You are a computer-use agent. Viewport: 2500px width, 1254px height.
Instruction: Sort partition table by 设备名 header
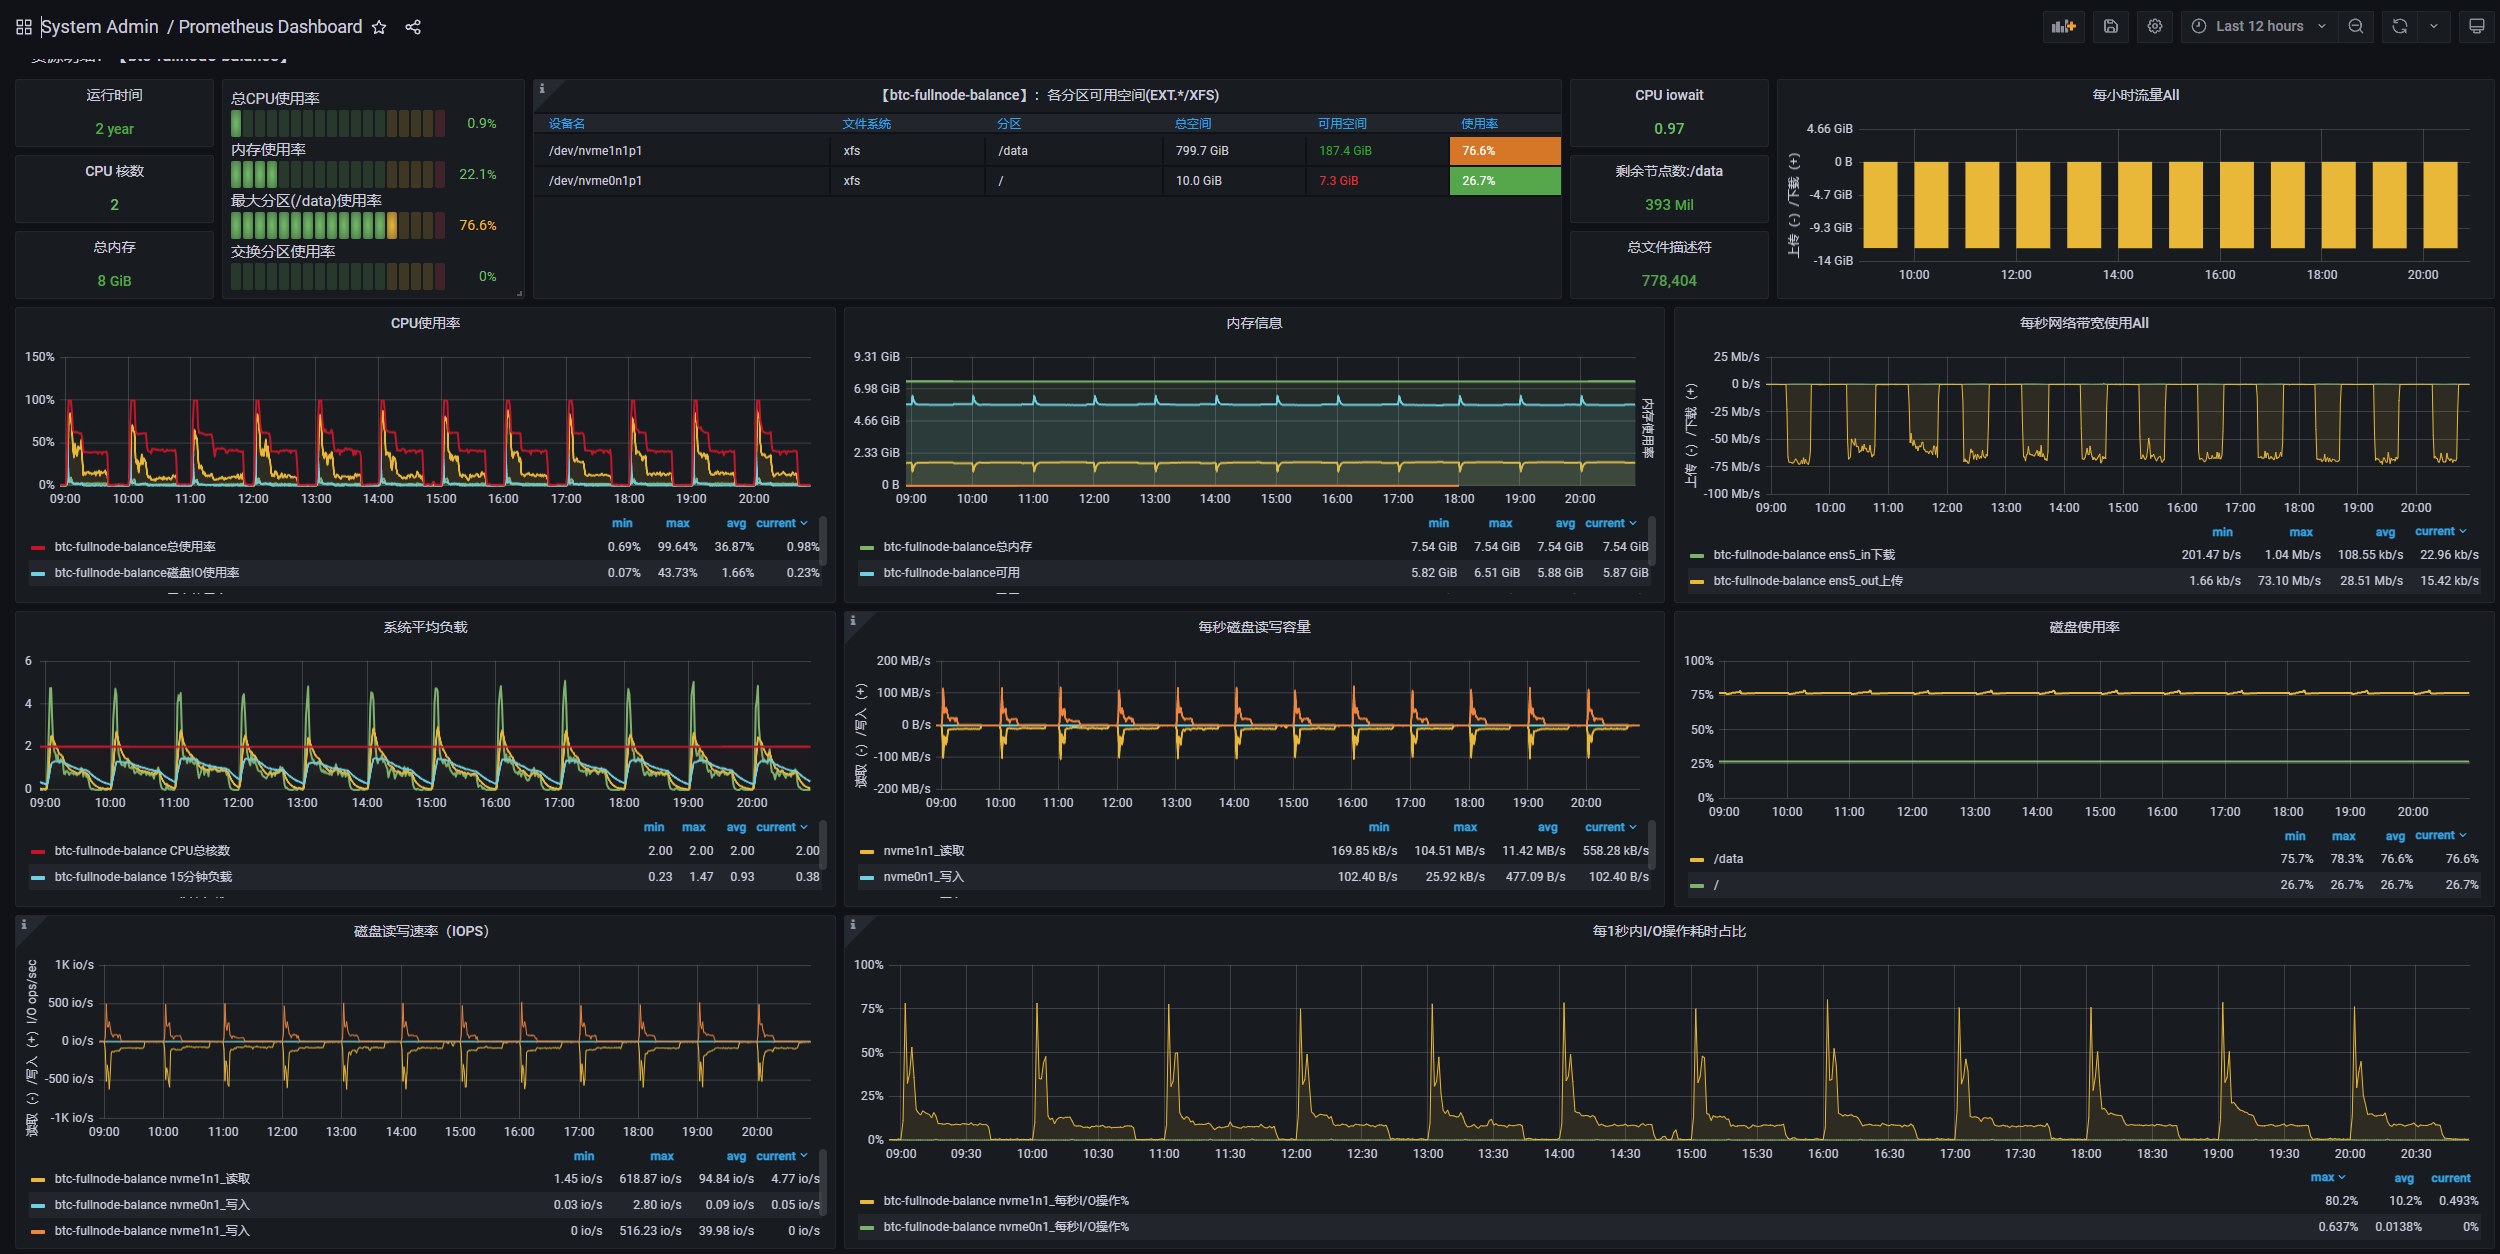click(x=567, y=124)
